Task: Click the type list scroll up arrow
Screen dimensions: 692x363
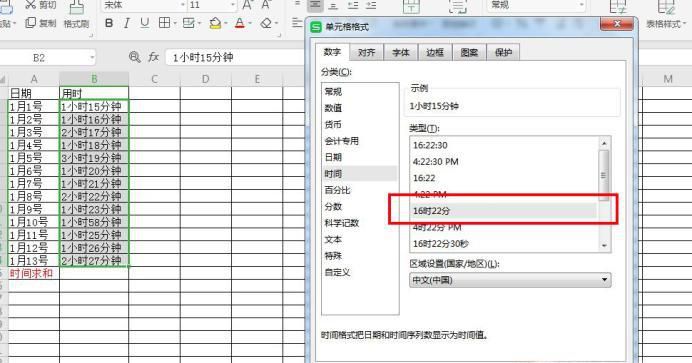Action: [x=604, y=143]
